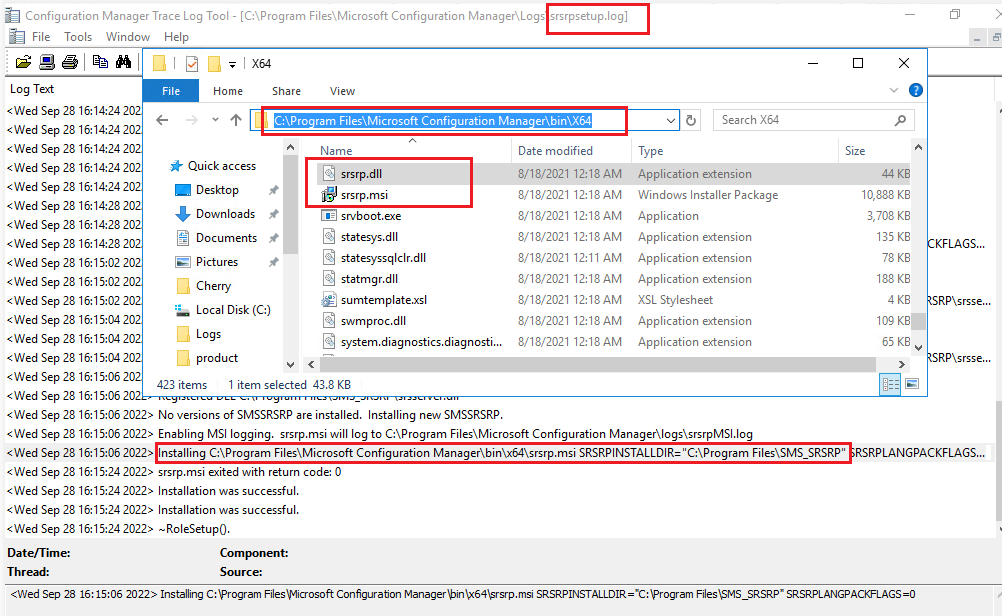Viewport: 1002px width, 616px height.
Task: Click the Open log file toolbar icon
Action: tap(24, 62)
